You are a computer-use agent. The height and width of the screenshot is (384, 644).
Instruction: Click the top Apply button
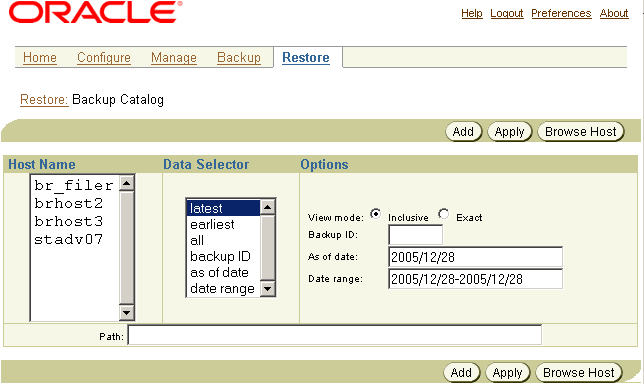pyautogui.click(x=509, y=132)
